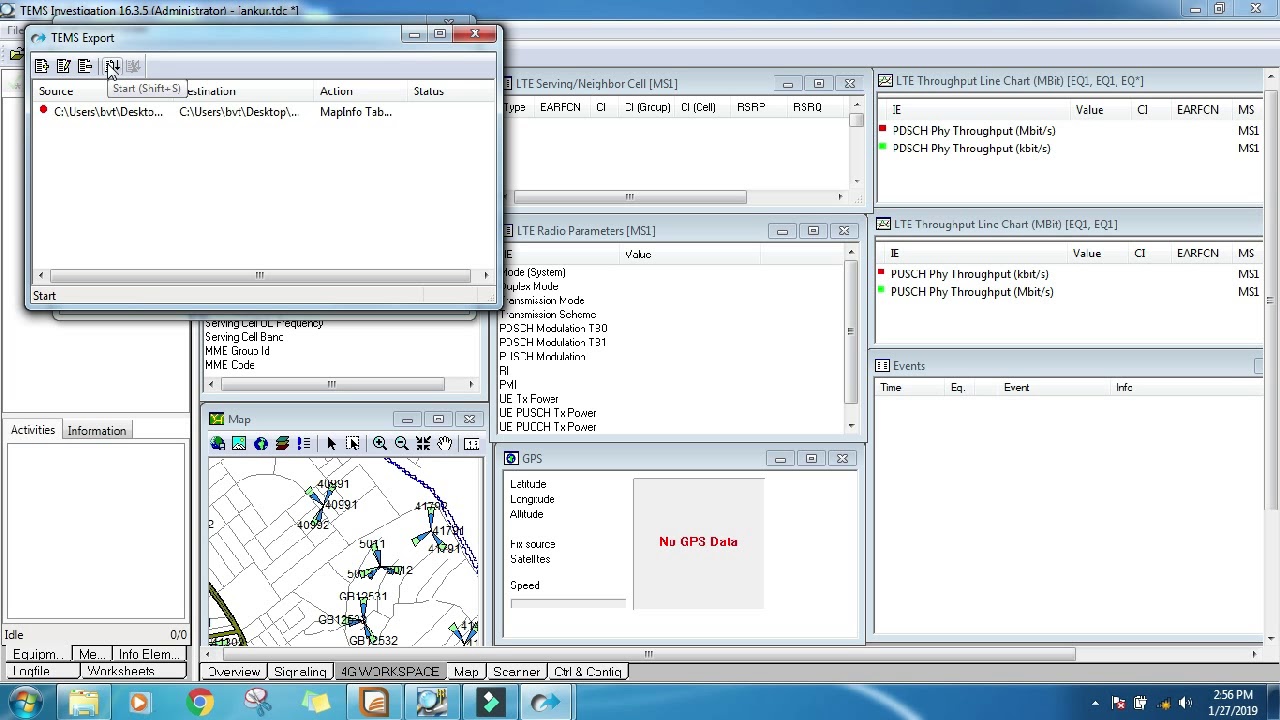The height and width of the screenshot is (720, 1280).
Task: Open File Explorer from the taskbar
Action: tap(84, 702)
